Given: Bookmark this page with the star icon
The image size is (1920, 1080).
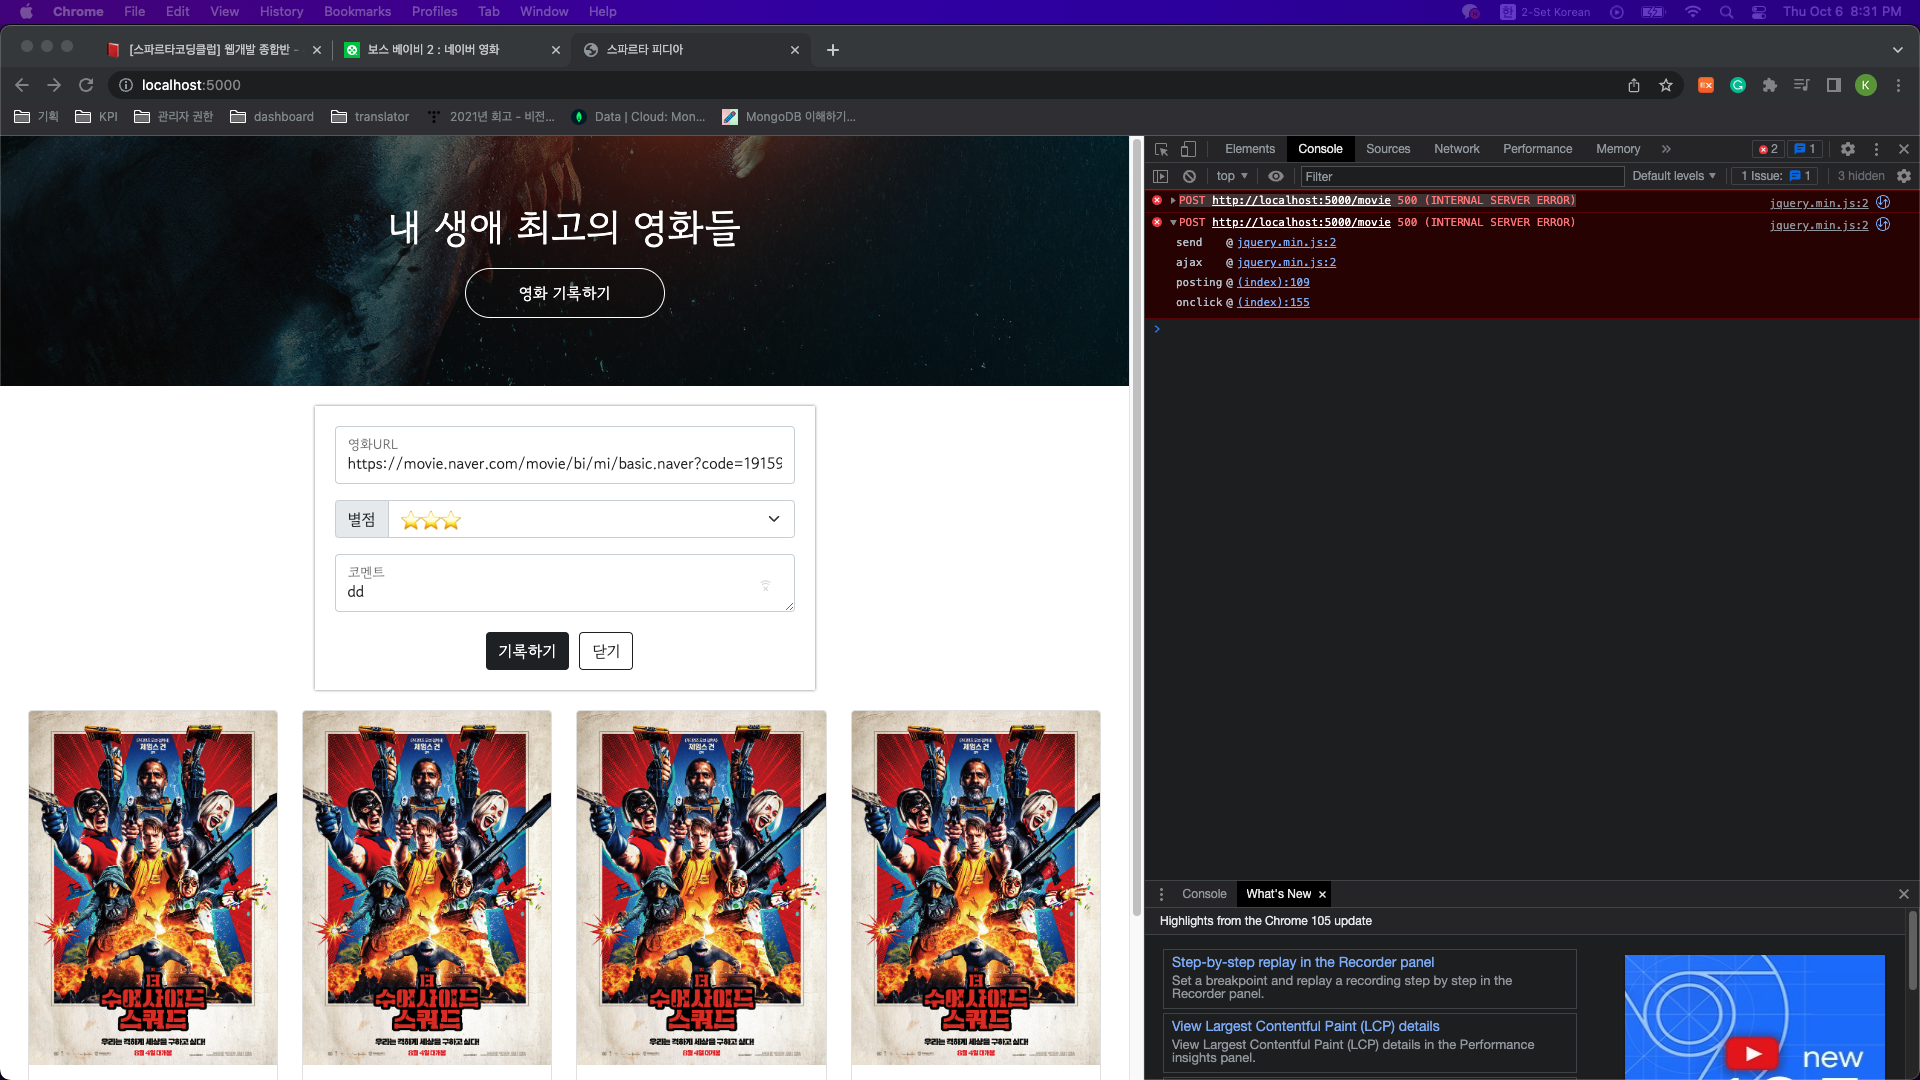Looking at the screenshot, I should coord(1666,85).
